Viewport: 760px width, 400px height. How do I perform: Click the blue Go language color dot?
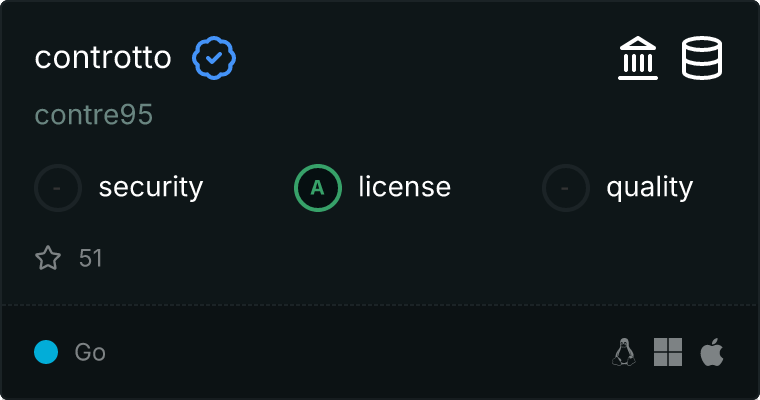[x=46, y=352]
